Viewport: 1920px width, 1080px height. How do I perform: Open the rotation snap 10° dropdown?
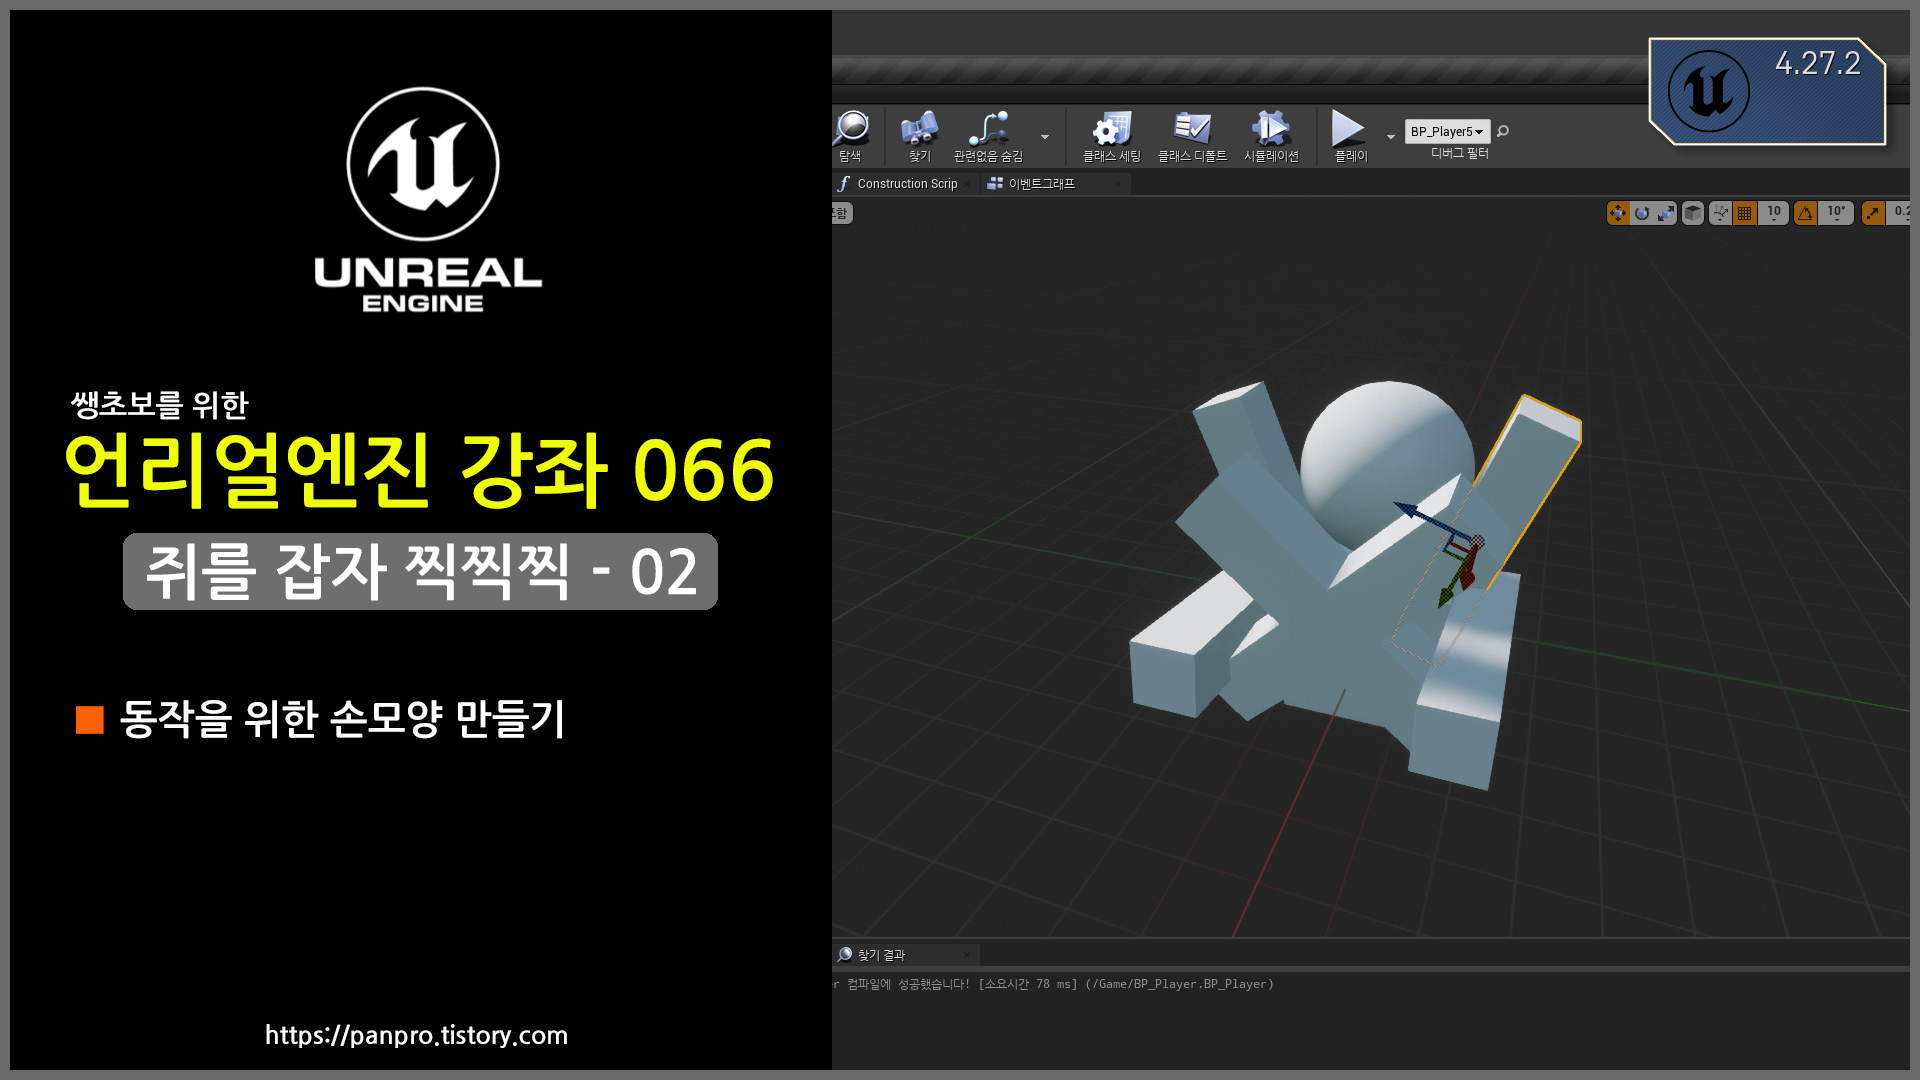pyautogui.click(x=1836, y=213)
